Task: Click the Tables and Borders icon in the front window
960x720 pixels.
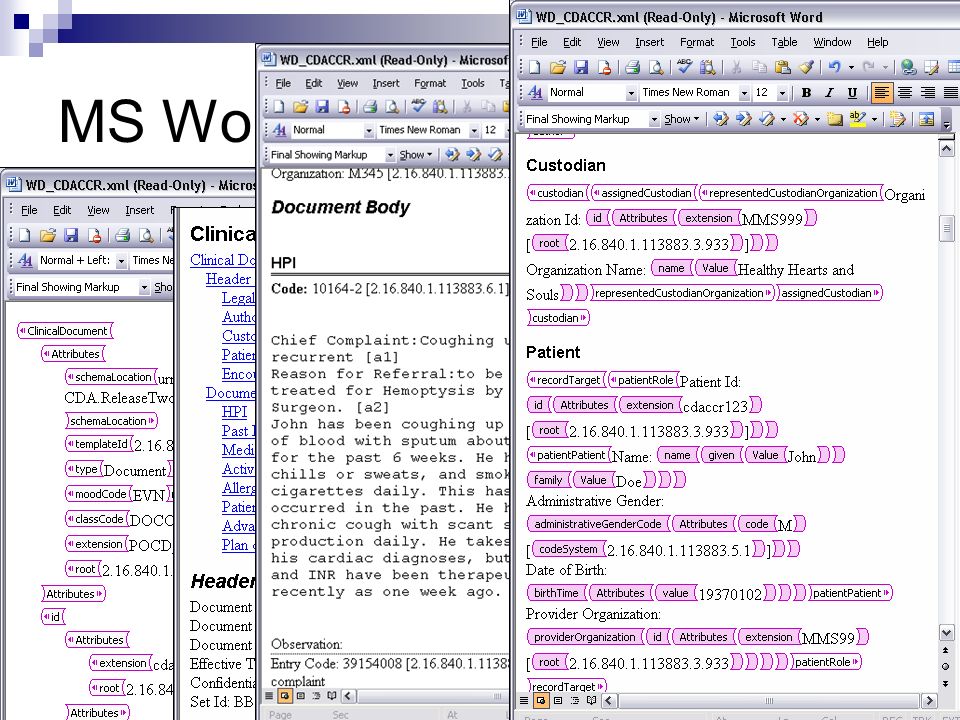Action: (x=931, y=67)
